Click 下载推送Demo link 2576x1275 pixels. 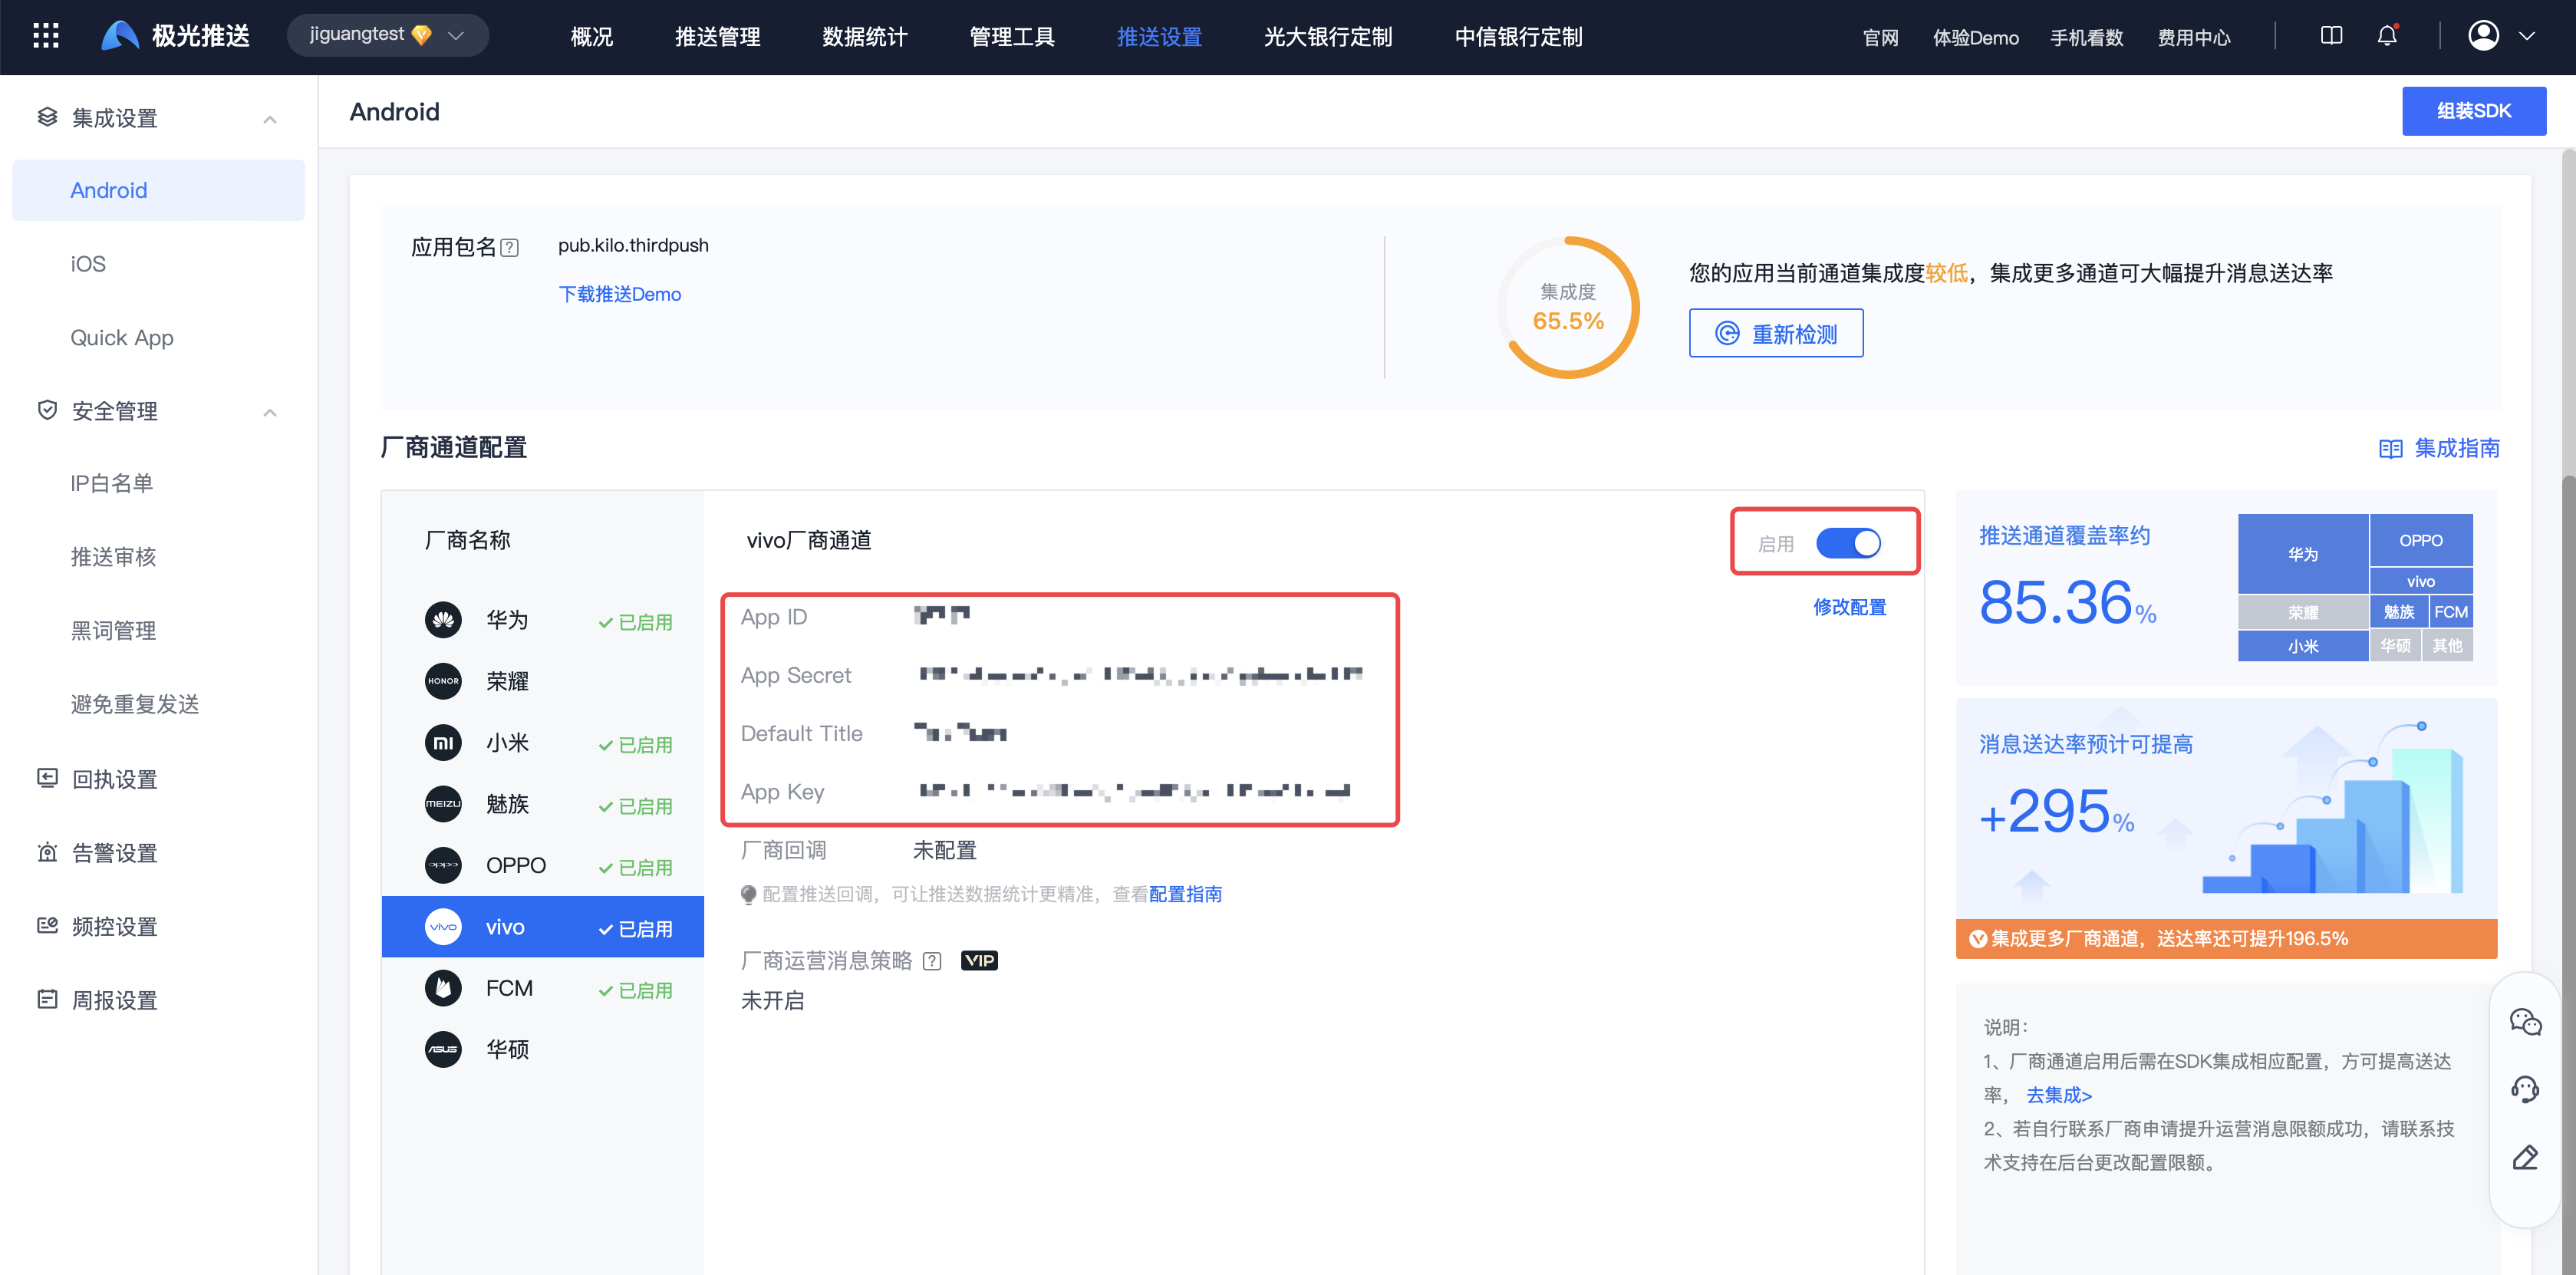(619, 294)
